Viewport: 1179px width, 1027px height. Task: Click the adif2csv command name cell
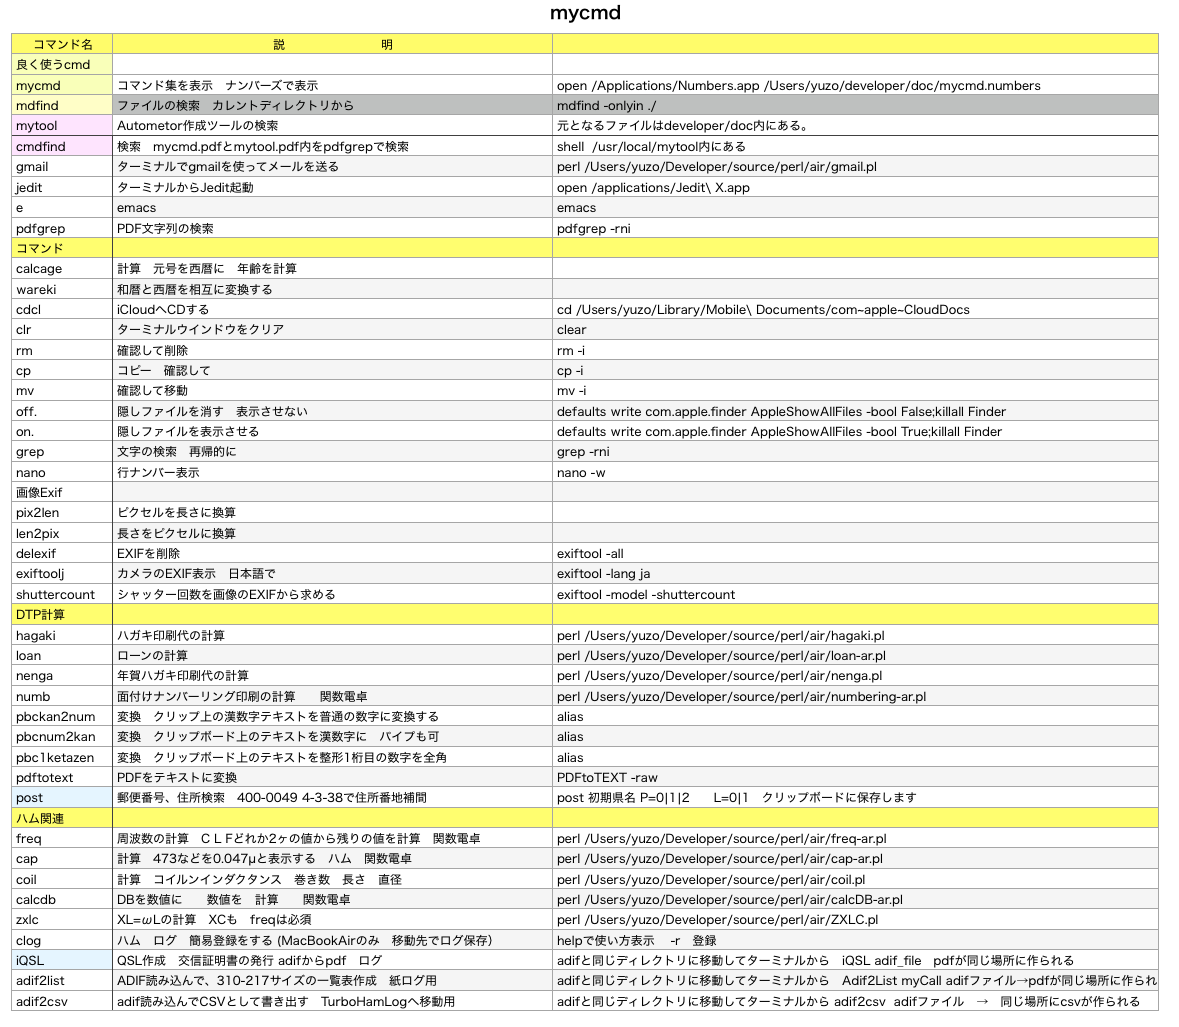coord(62,1001)
